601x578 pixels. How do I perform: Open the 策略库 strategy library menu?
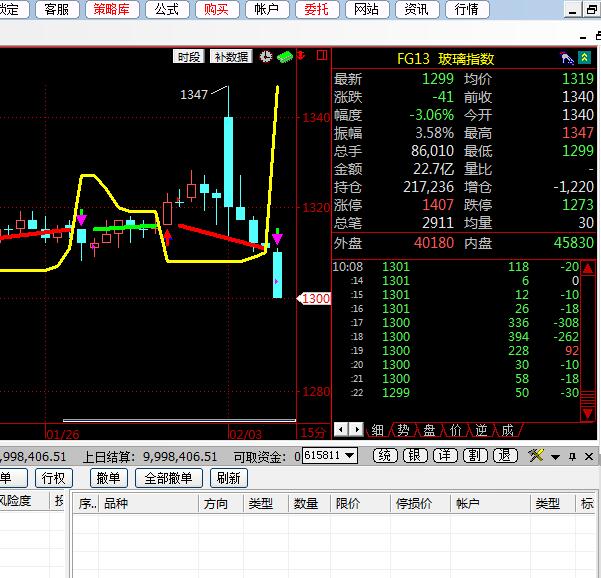click(x=112, y=9)
